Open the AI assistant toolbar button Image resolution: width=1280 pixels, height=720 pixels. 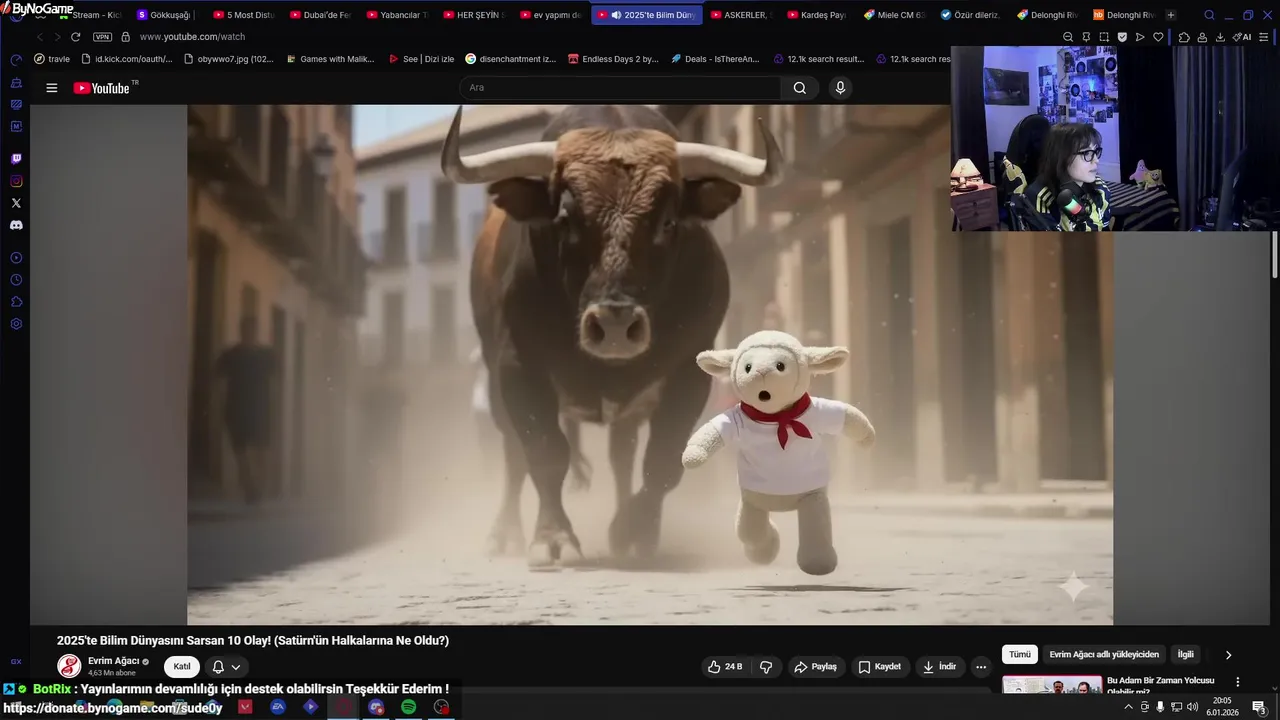(x=1242, y=37)
